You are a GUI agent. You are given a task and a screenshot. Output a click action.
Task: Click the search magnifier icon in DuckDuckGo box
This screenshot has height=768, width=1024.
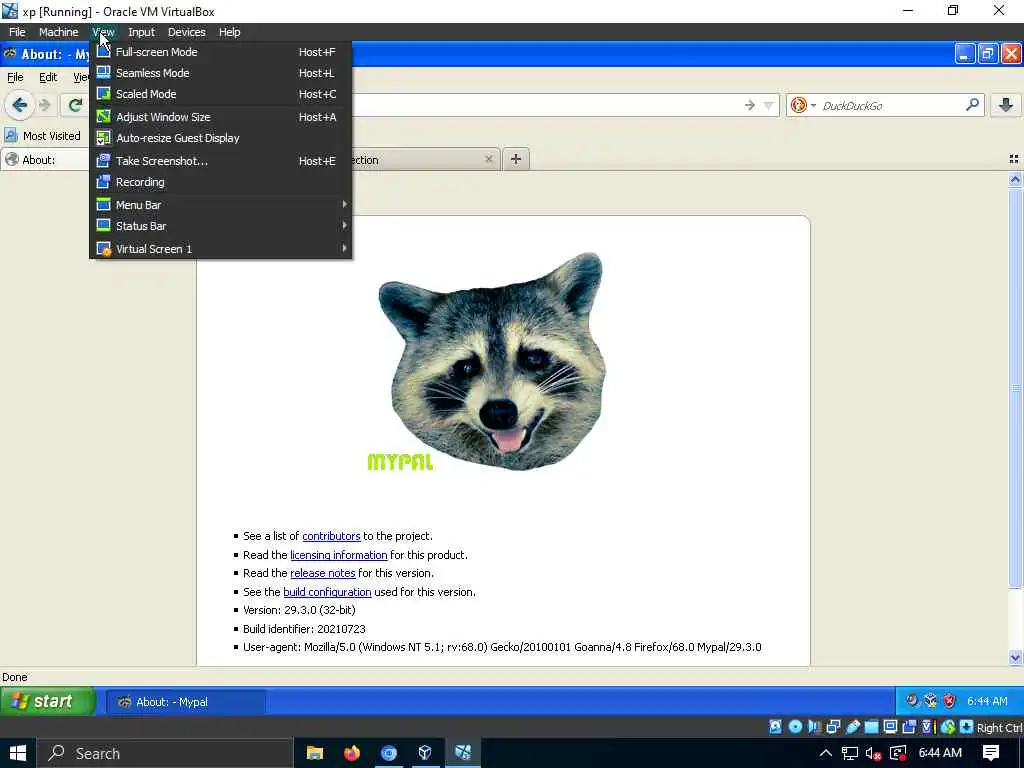tap(972, 104)
